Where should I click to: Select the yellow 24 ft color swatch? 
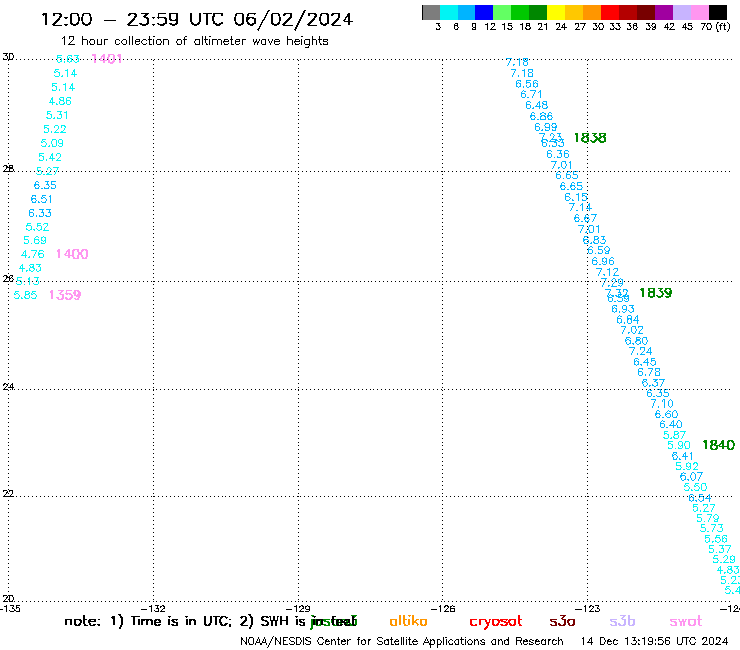pos(556,12)
